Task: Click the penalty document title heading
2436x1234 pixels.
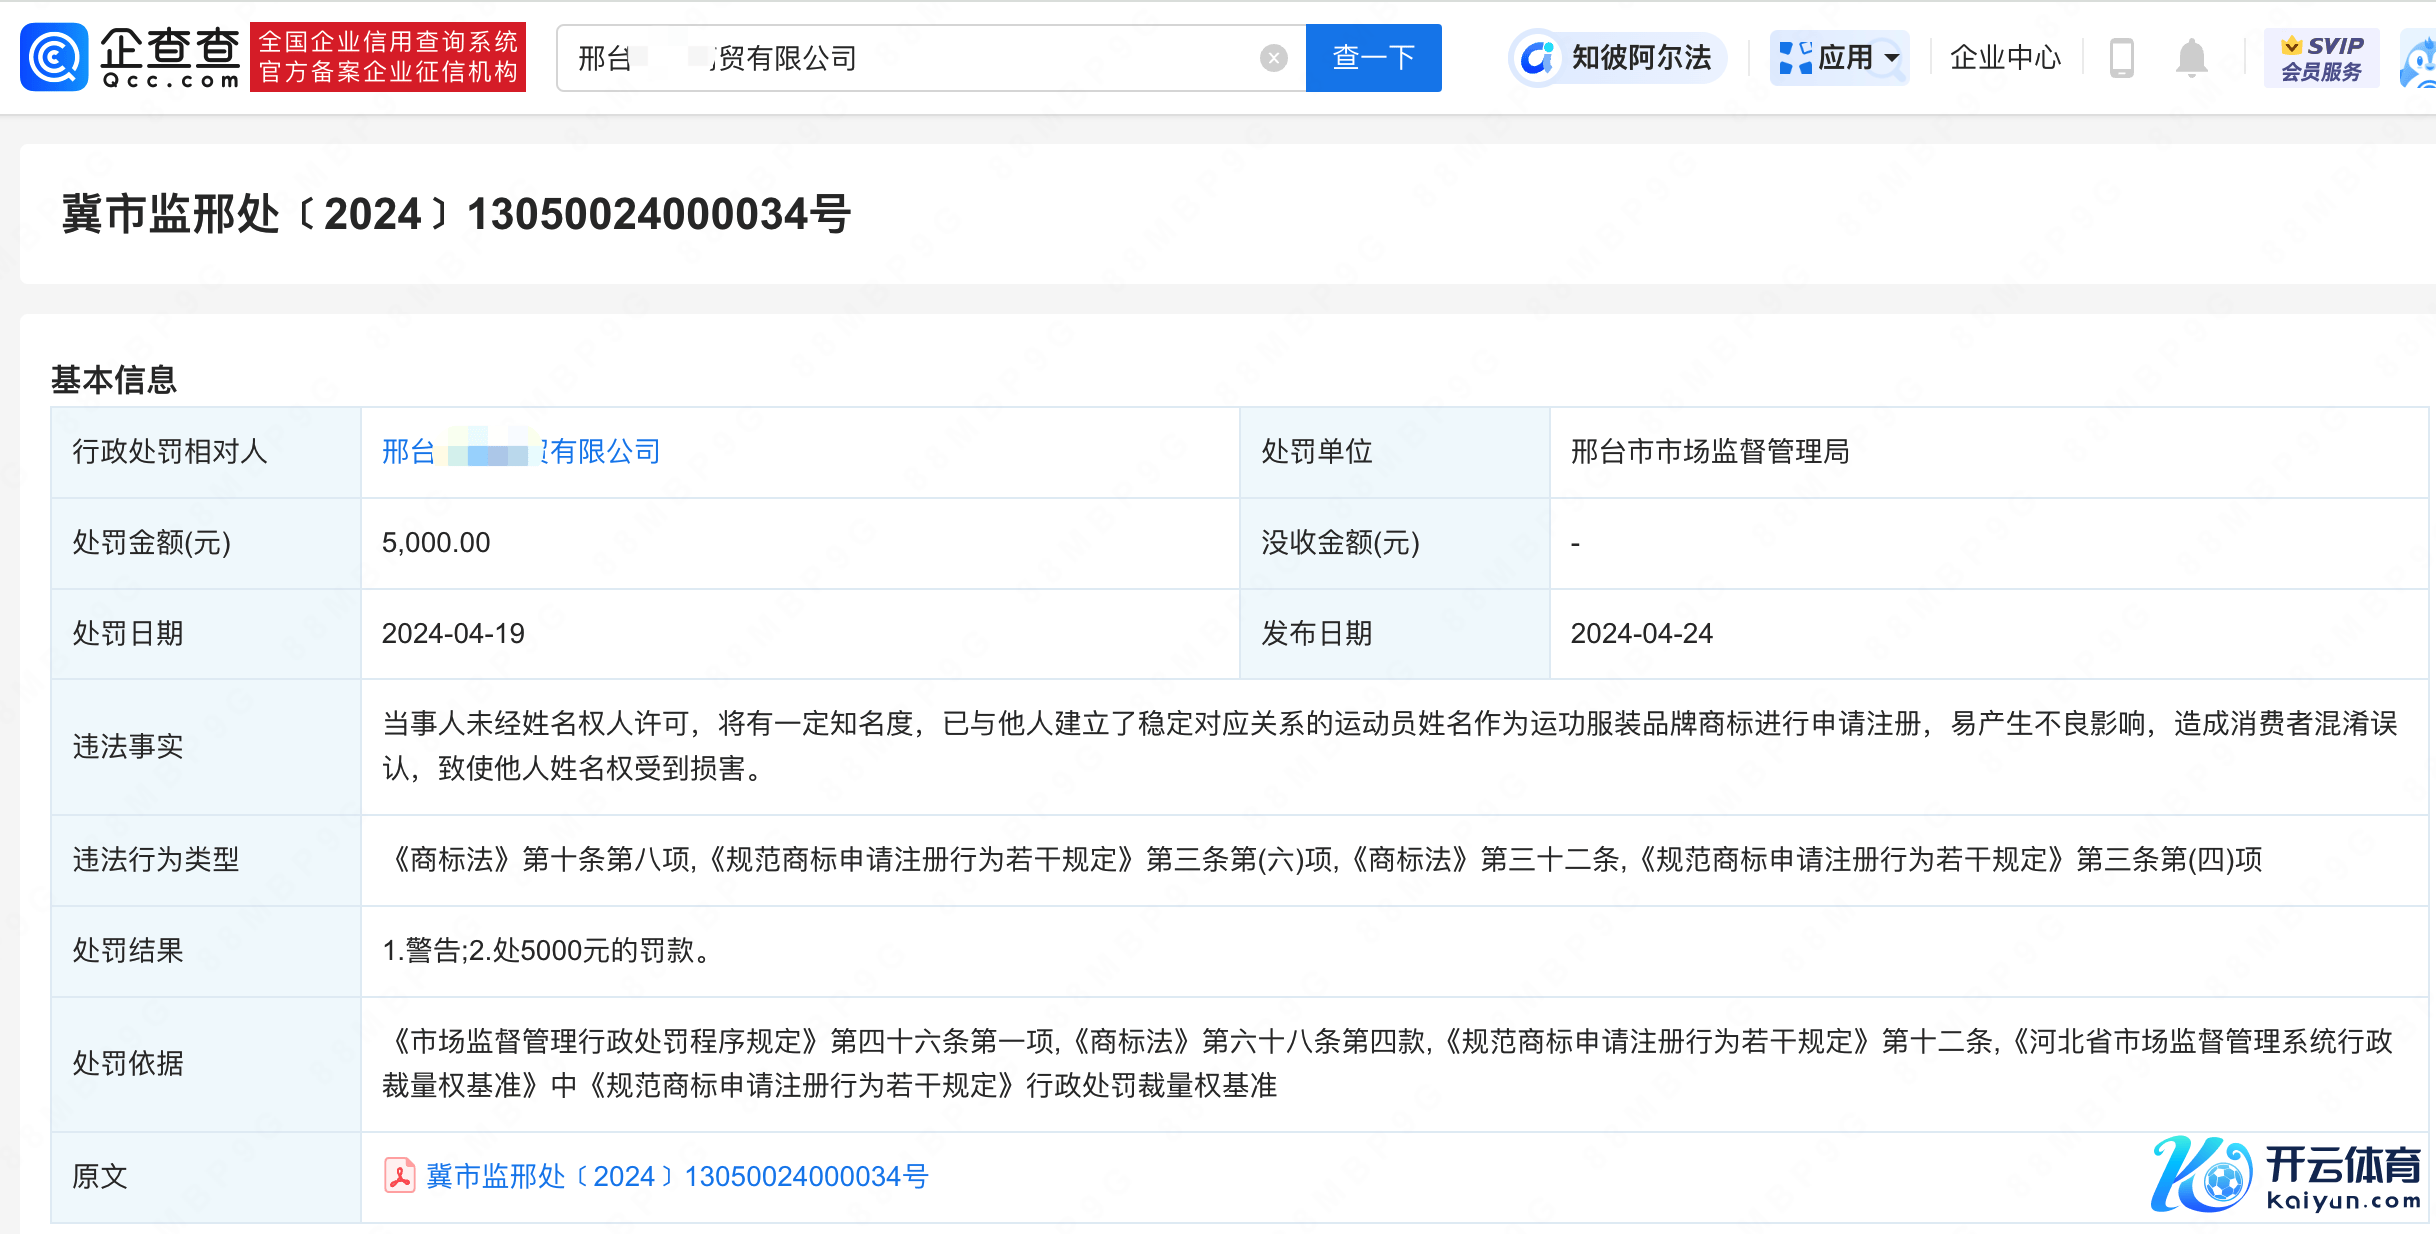Action: point(456,214)
